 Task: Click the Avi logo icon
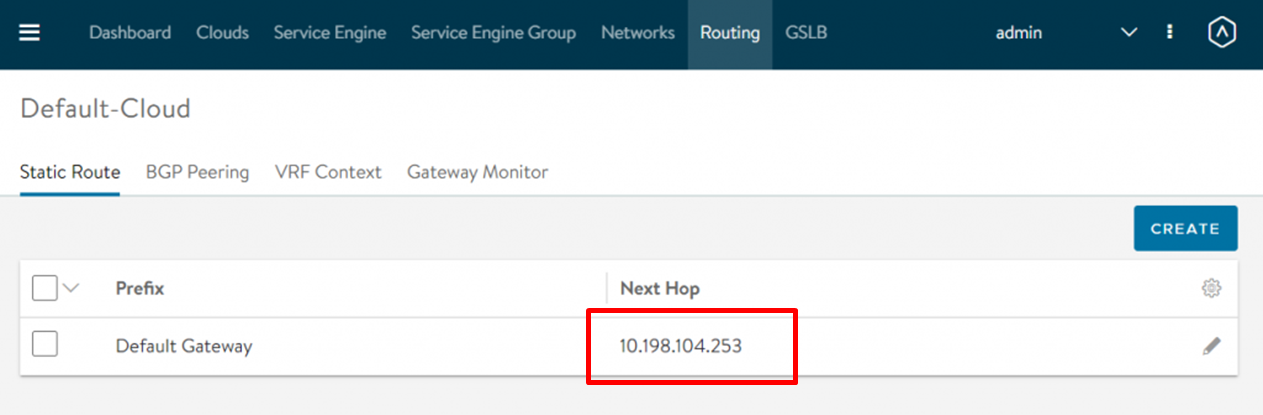coord(1221,33)
